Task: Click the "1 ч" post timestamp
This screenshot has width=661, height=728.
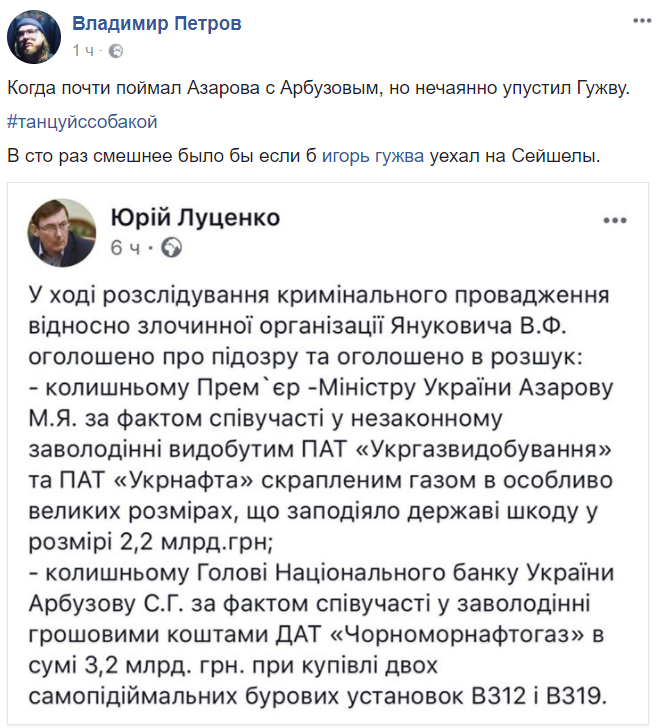Action: tap(83, 50)
